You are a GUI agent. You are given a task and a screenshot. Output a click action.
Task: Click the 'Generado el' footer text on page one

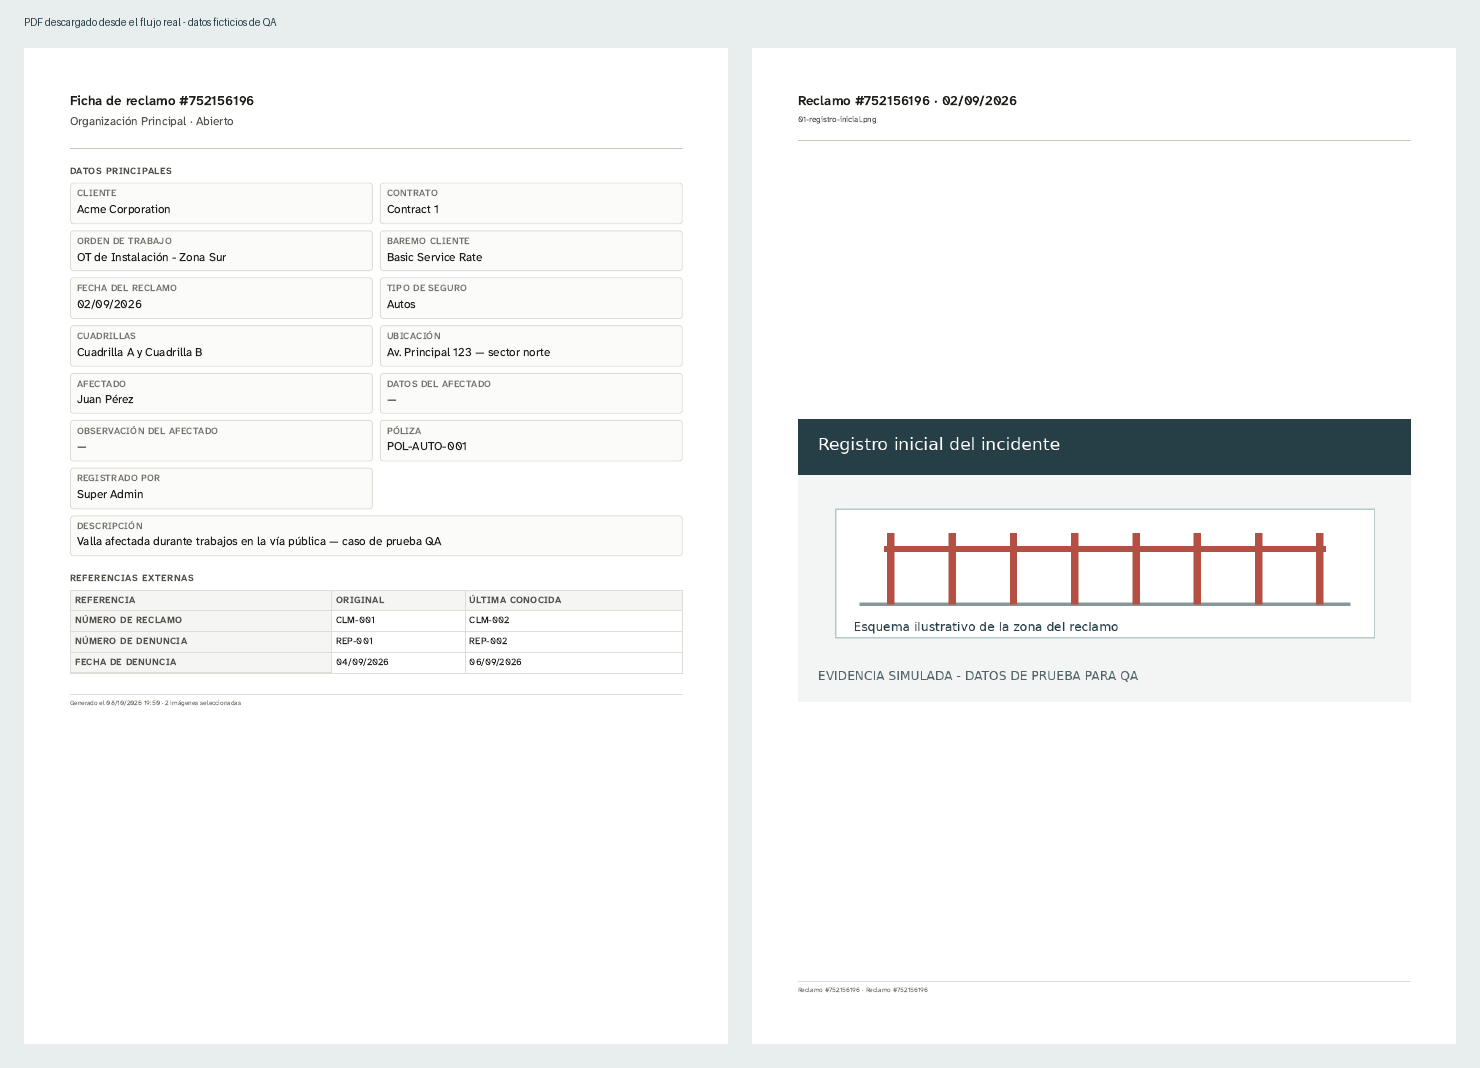tap(155, 703)
